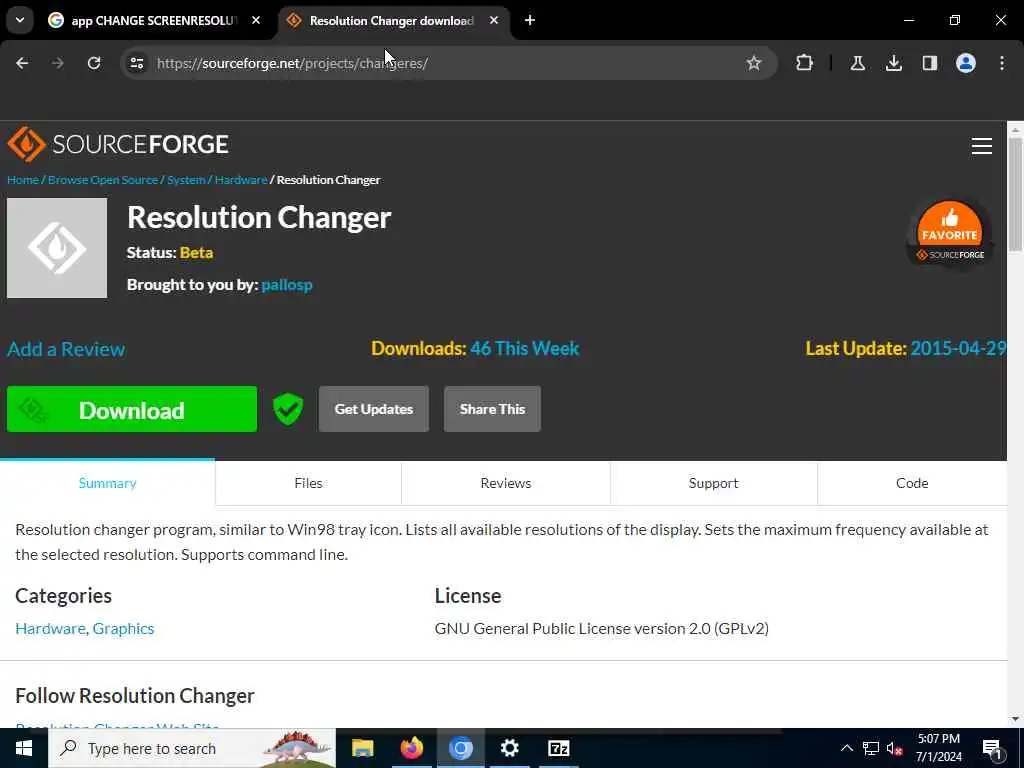The image size is (1024, 768).
Task: Open the Support tab
Action: 713,483
